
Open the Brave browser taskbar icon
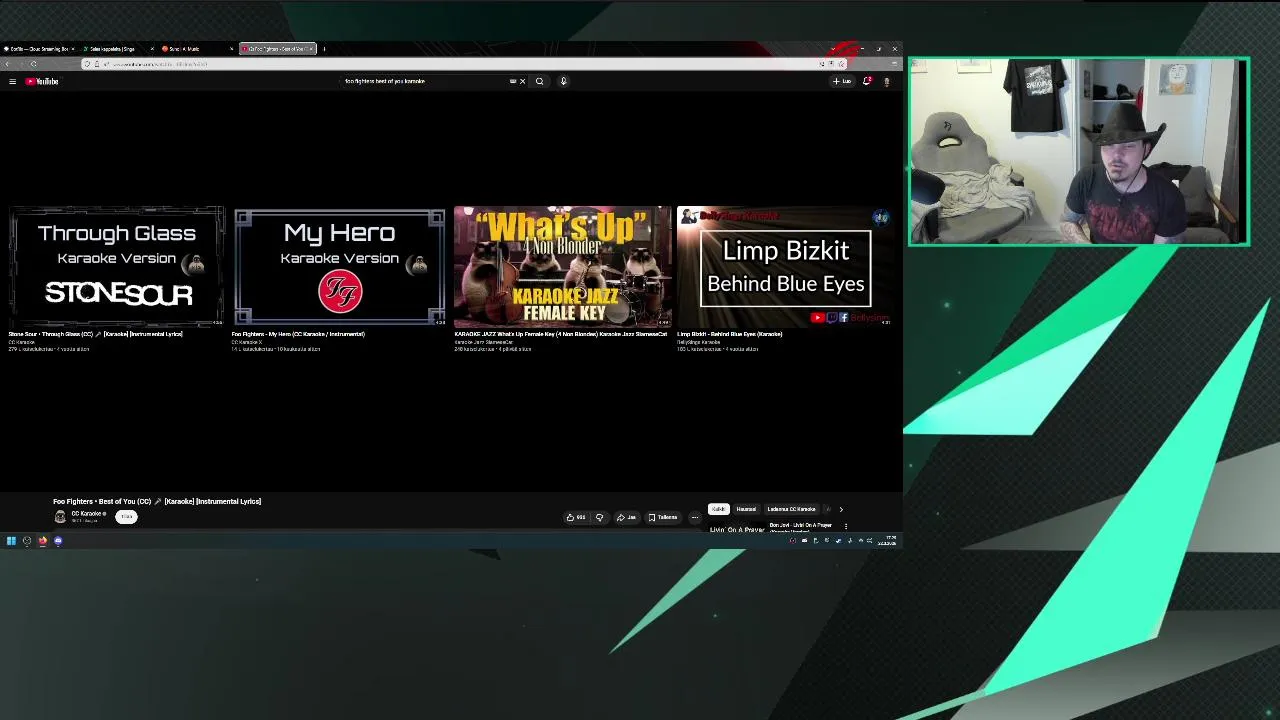point(43,541)
